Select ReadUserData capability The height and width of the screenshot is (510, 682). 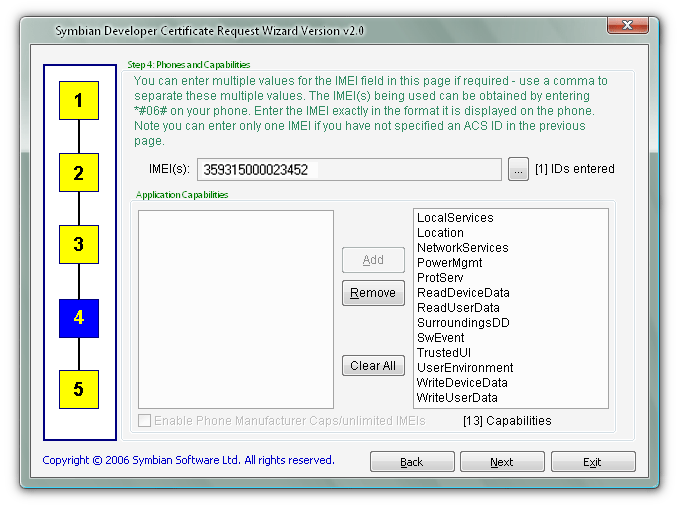(x=458, y=308)
